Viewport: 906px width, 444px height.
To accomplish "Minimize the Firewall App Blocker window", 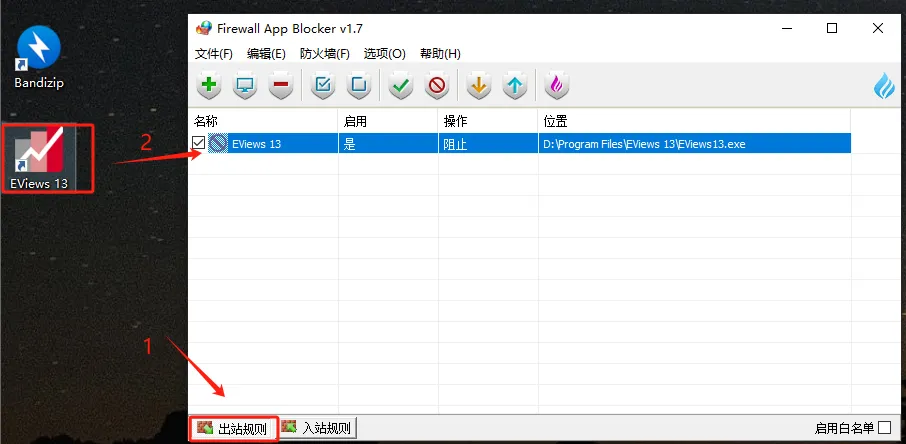I will click(786, 28).
